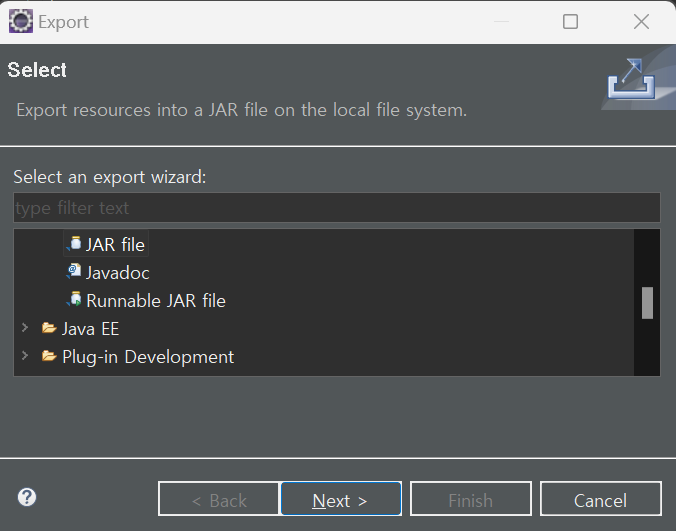Open help via the question mark icon
This screenshot has width=676, height=531.
(27, 497)
